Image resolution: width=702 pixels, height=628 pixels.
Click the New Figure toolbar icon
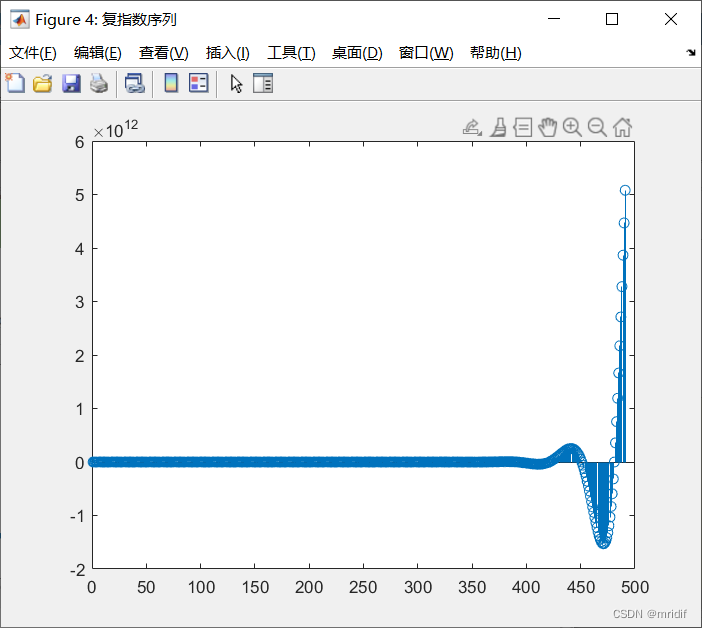click(x=15, y=83)
